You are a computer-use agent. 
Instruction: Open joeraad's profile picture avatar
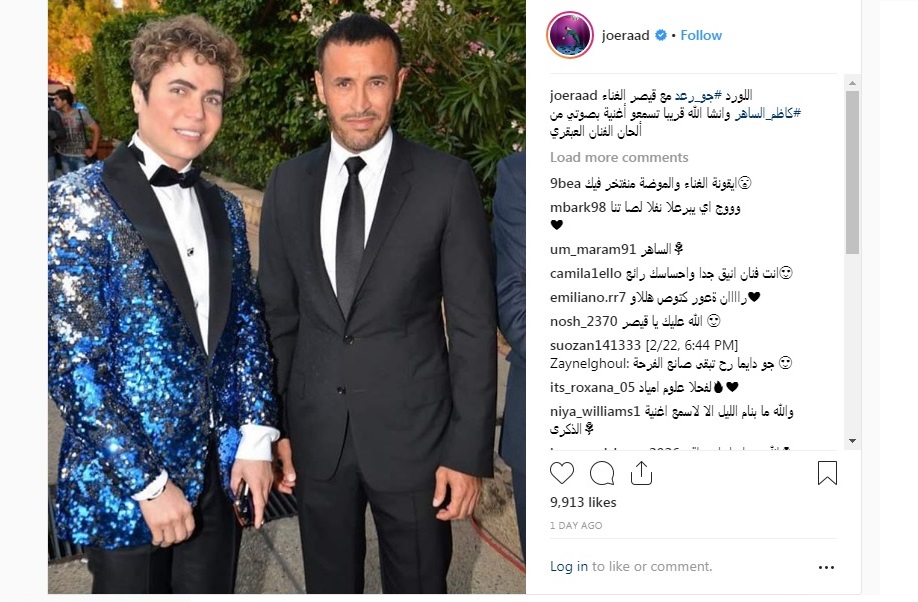[570, 35]
